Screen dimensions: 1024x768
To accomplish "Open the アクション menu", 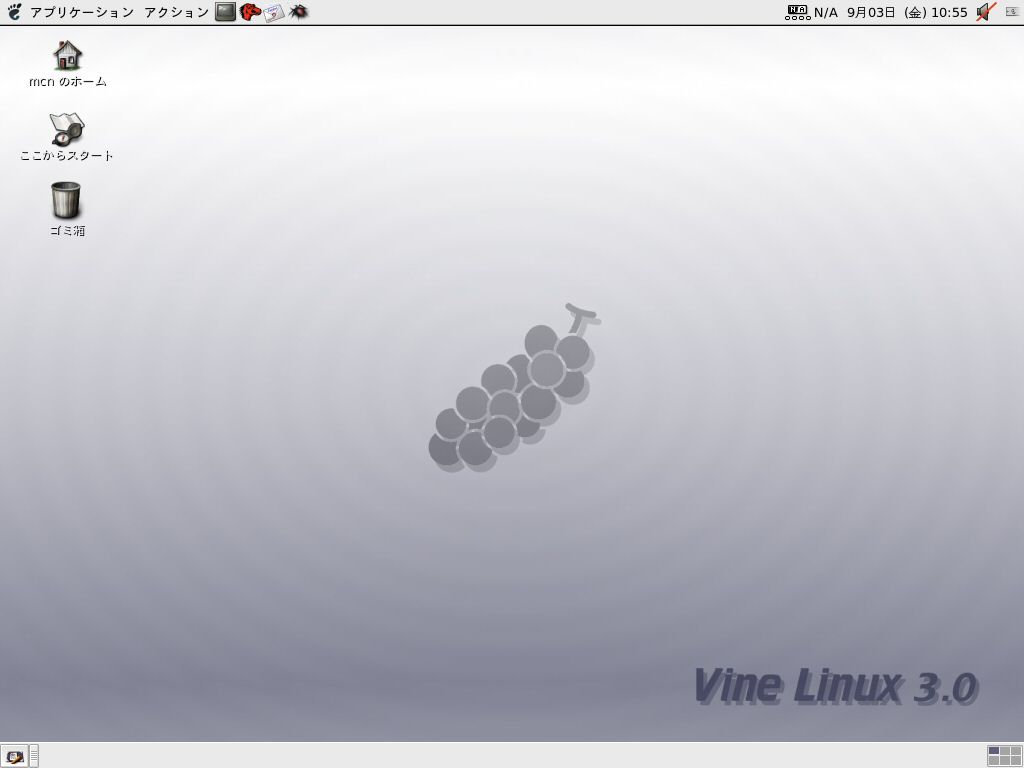I will click(176, 12).
